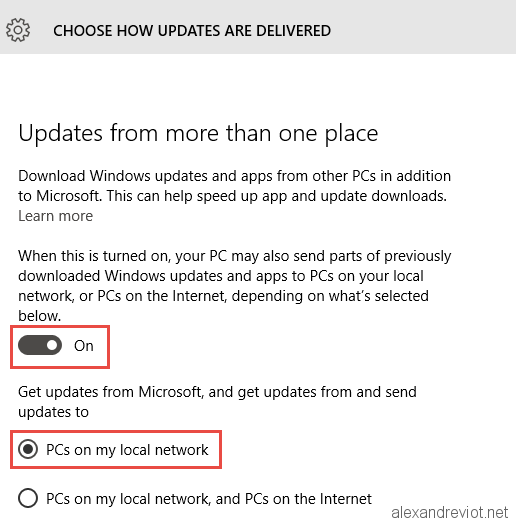The height and width of the screenshot is (527, 516).
Task: Click the Settings gear icon
Action: click(x=18, y=30)
